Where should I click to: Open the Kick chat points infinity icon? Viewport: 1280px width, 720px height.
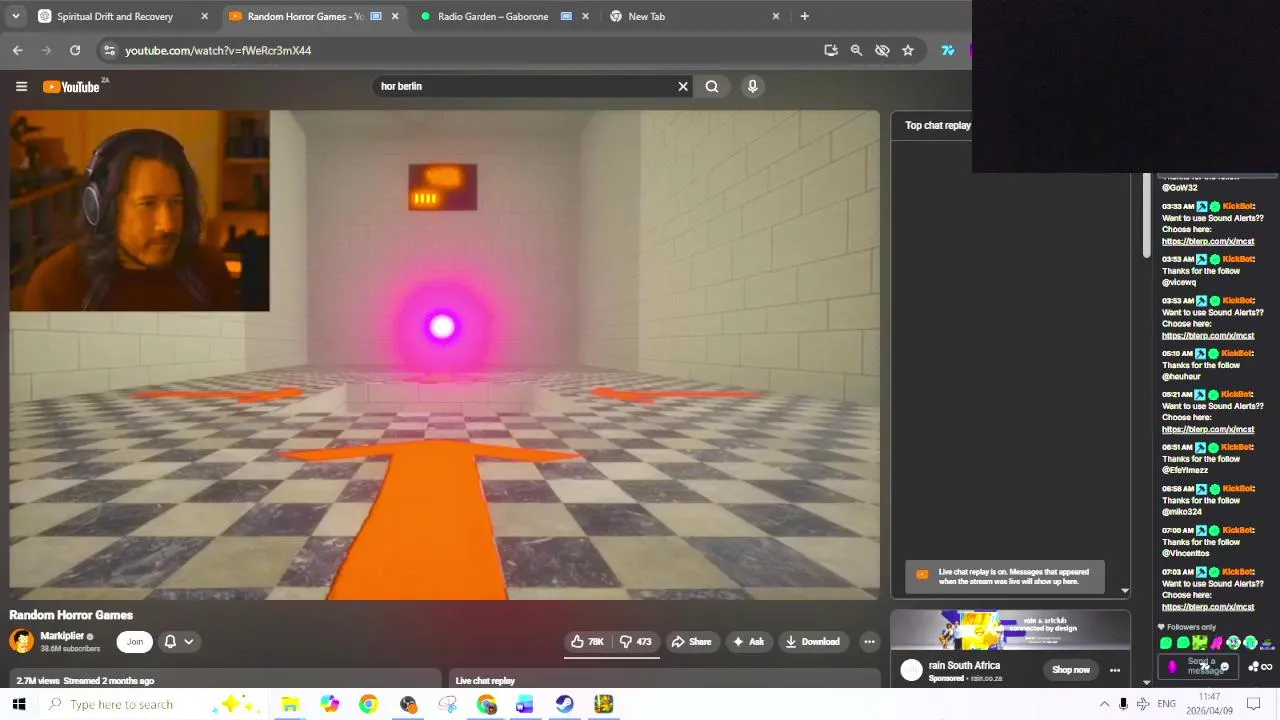(x=1266, y=667)
